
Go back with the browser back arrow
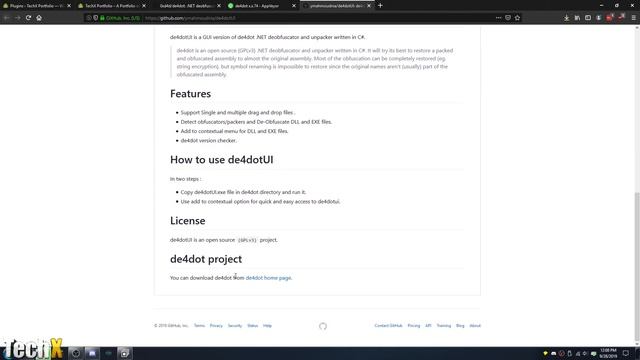click(7, 18)
